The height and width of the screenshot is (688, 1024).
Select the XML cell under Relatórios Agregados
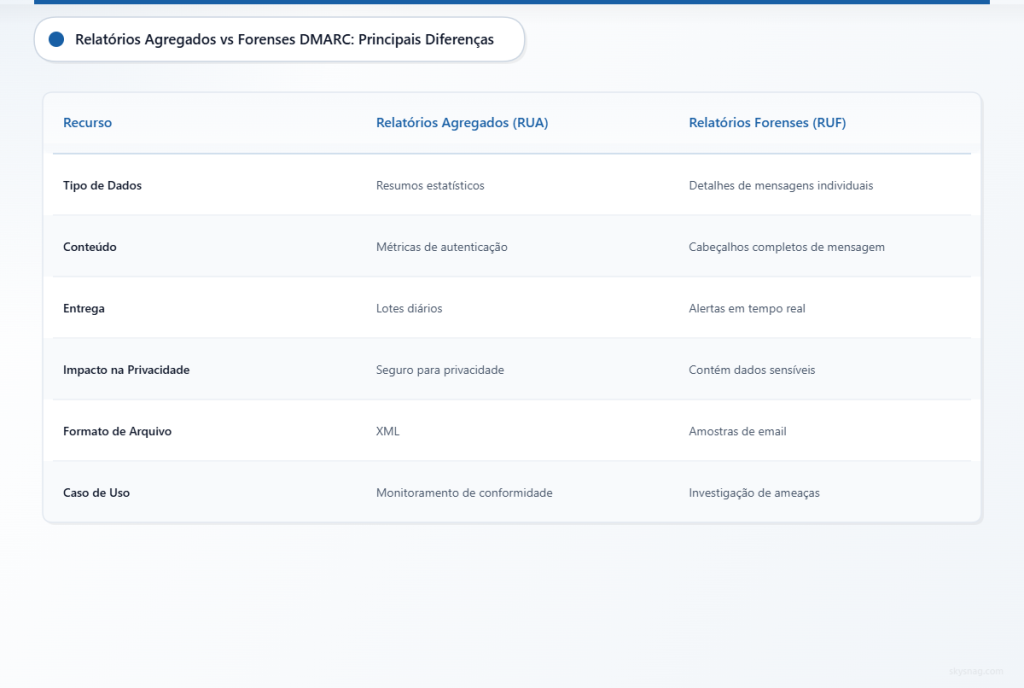[387, 431]
